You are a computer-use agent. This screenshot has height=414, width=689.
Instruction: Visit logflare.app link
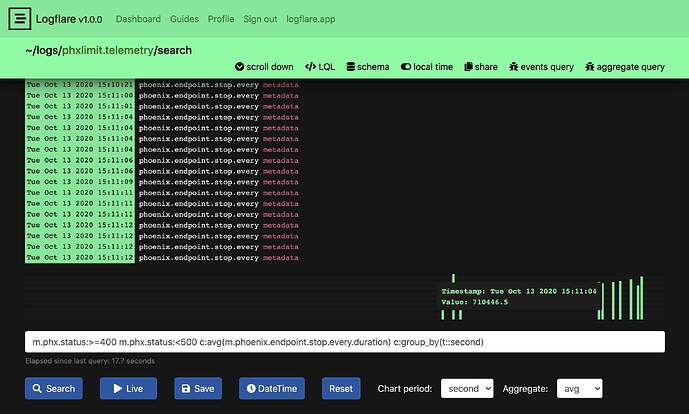tap(311, 19)
